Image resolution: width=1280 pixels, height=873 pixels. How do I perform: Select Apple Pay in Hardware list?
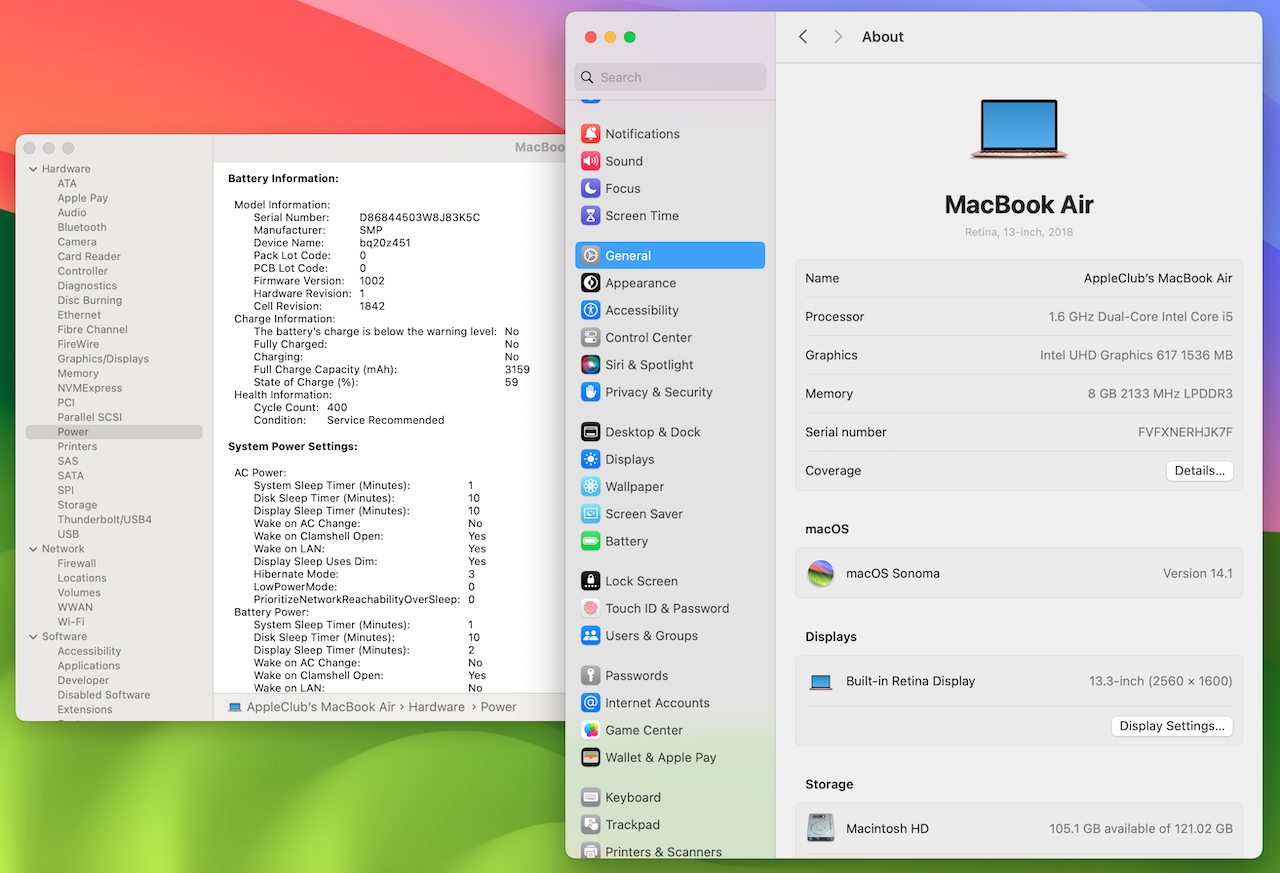(x=83, y=198)
